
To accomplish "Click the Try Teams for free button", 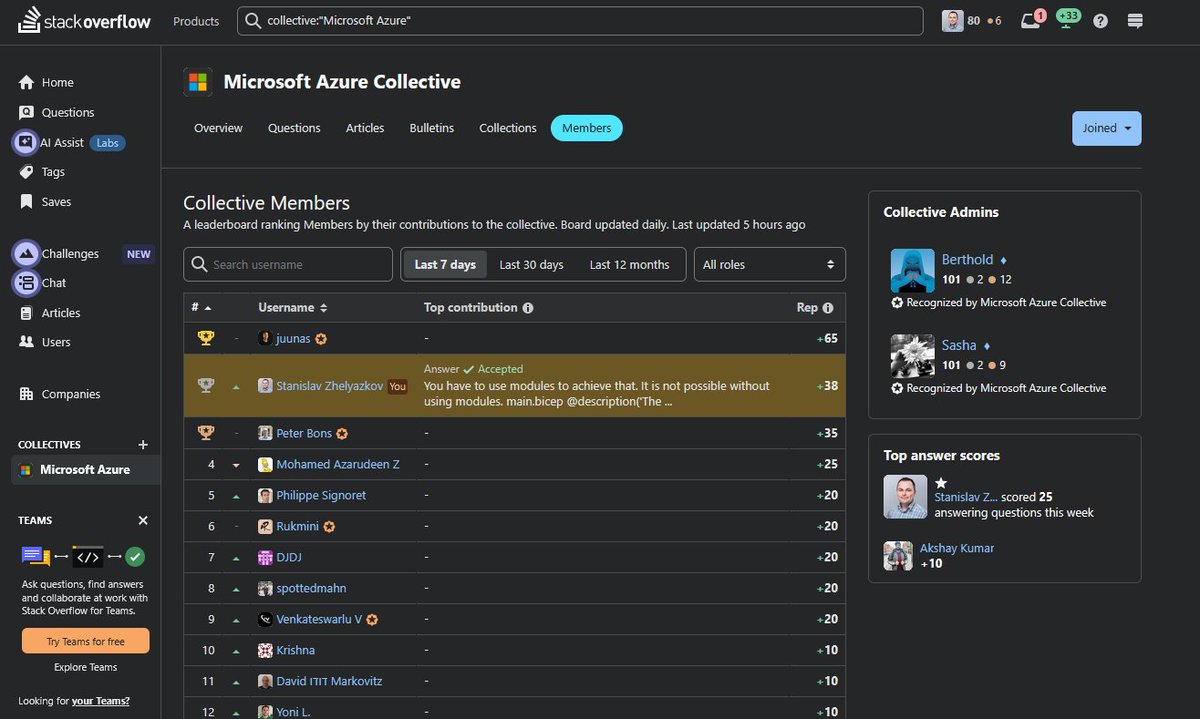I will click(x=86, y=641).
